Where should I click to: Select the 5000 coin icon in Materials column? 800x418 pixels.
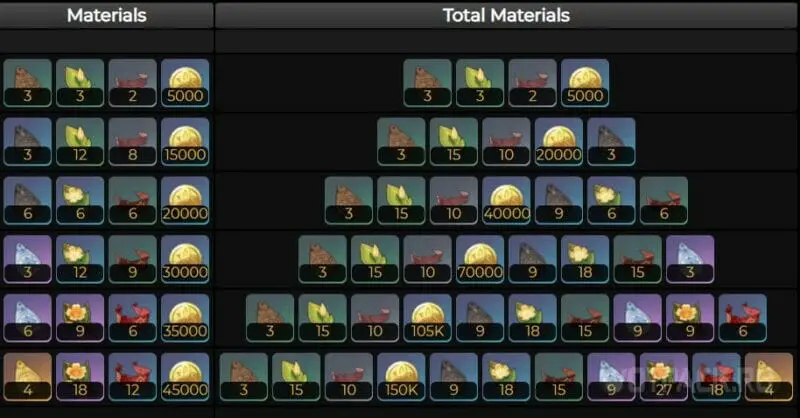[185, 83]
